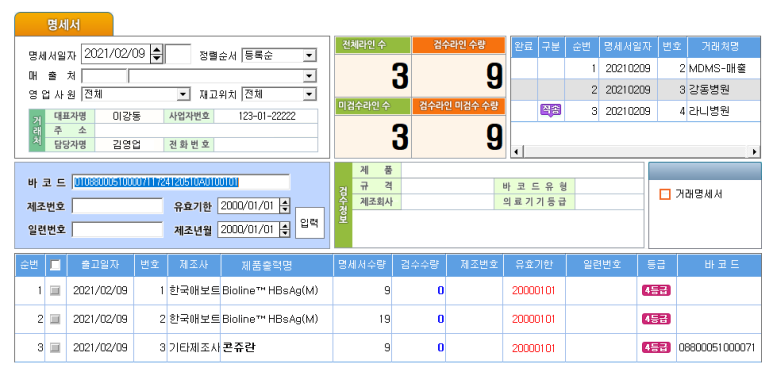Click the 바코드 input field
773x387 pixels.
click(x=181, y=182)
